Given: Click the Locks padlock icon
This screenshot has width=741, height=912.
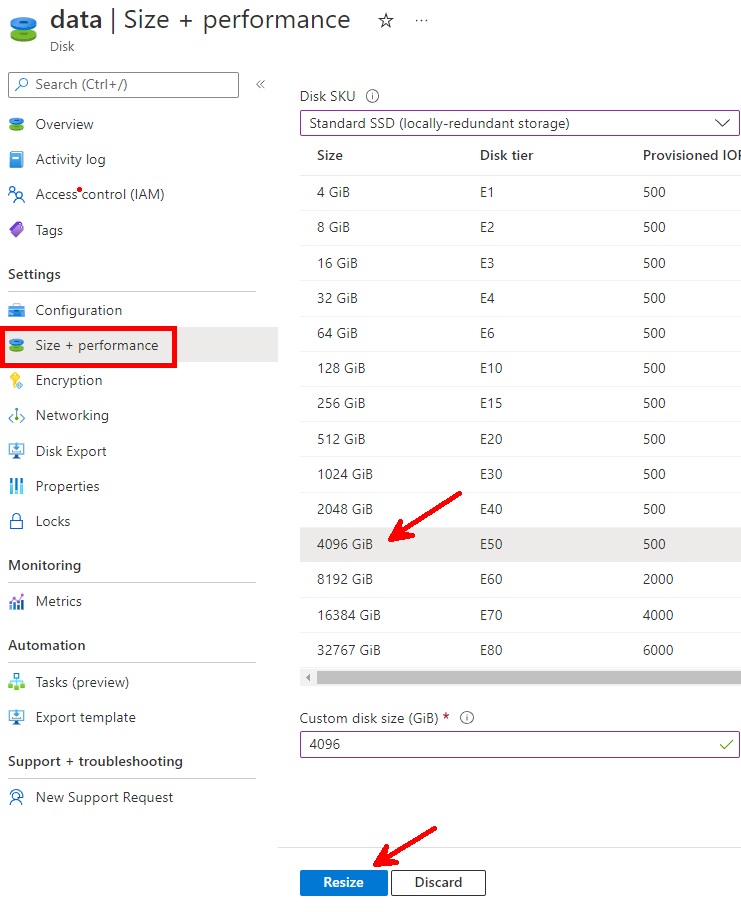Looking at the screenshot, I should pos(17,521).
